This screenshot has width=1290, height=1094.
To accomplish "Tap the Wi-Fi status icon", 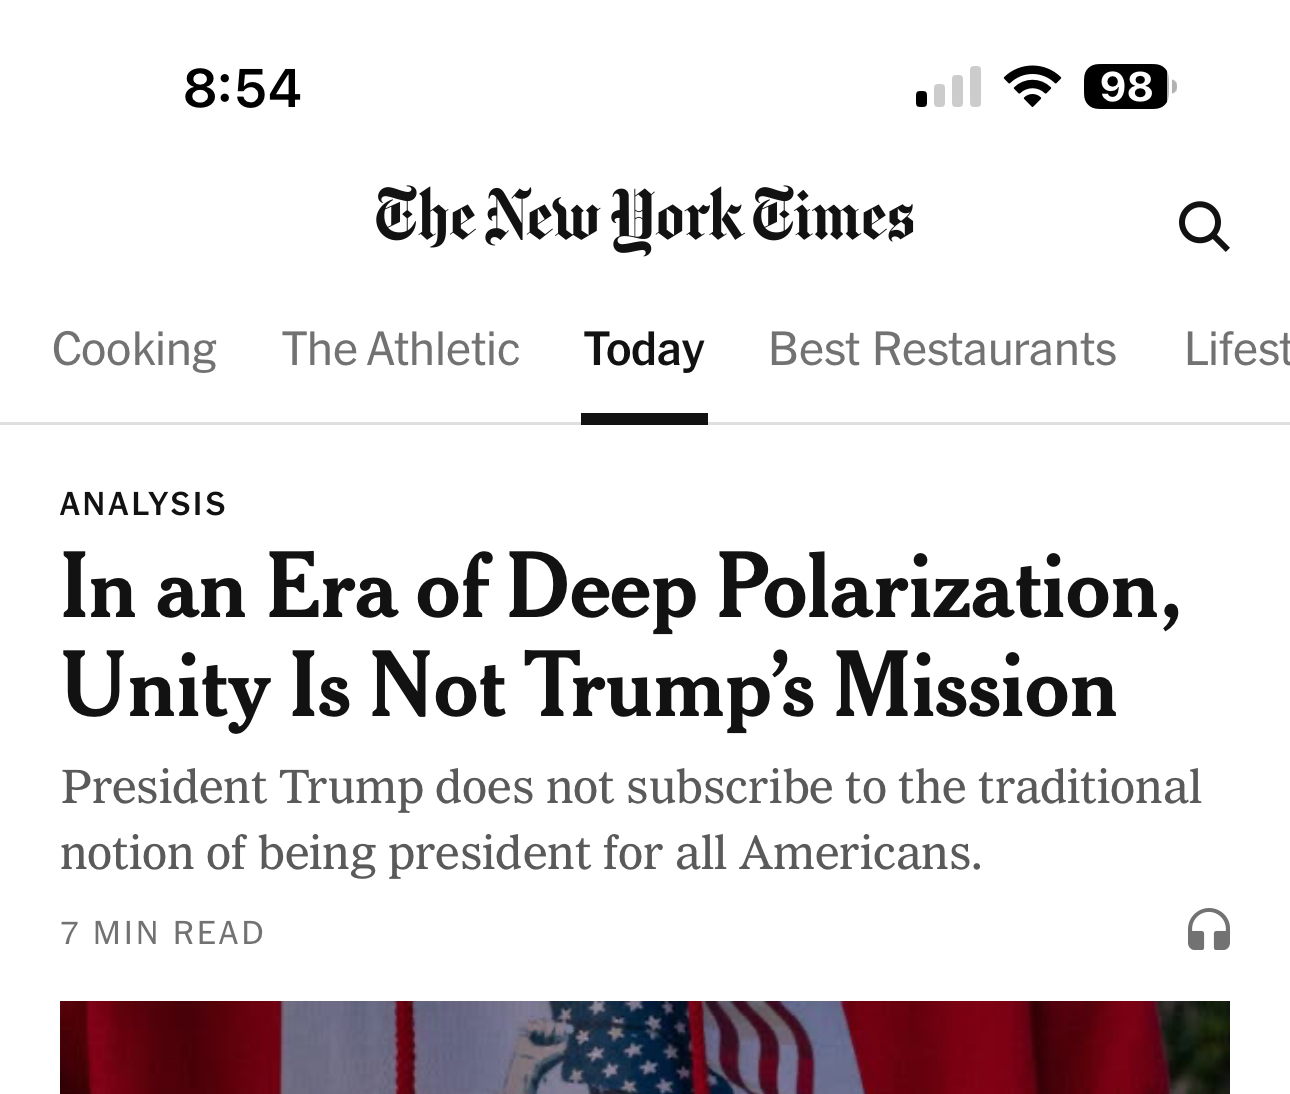I will (x=1032, y=87).
